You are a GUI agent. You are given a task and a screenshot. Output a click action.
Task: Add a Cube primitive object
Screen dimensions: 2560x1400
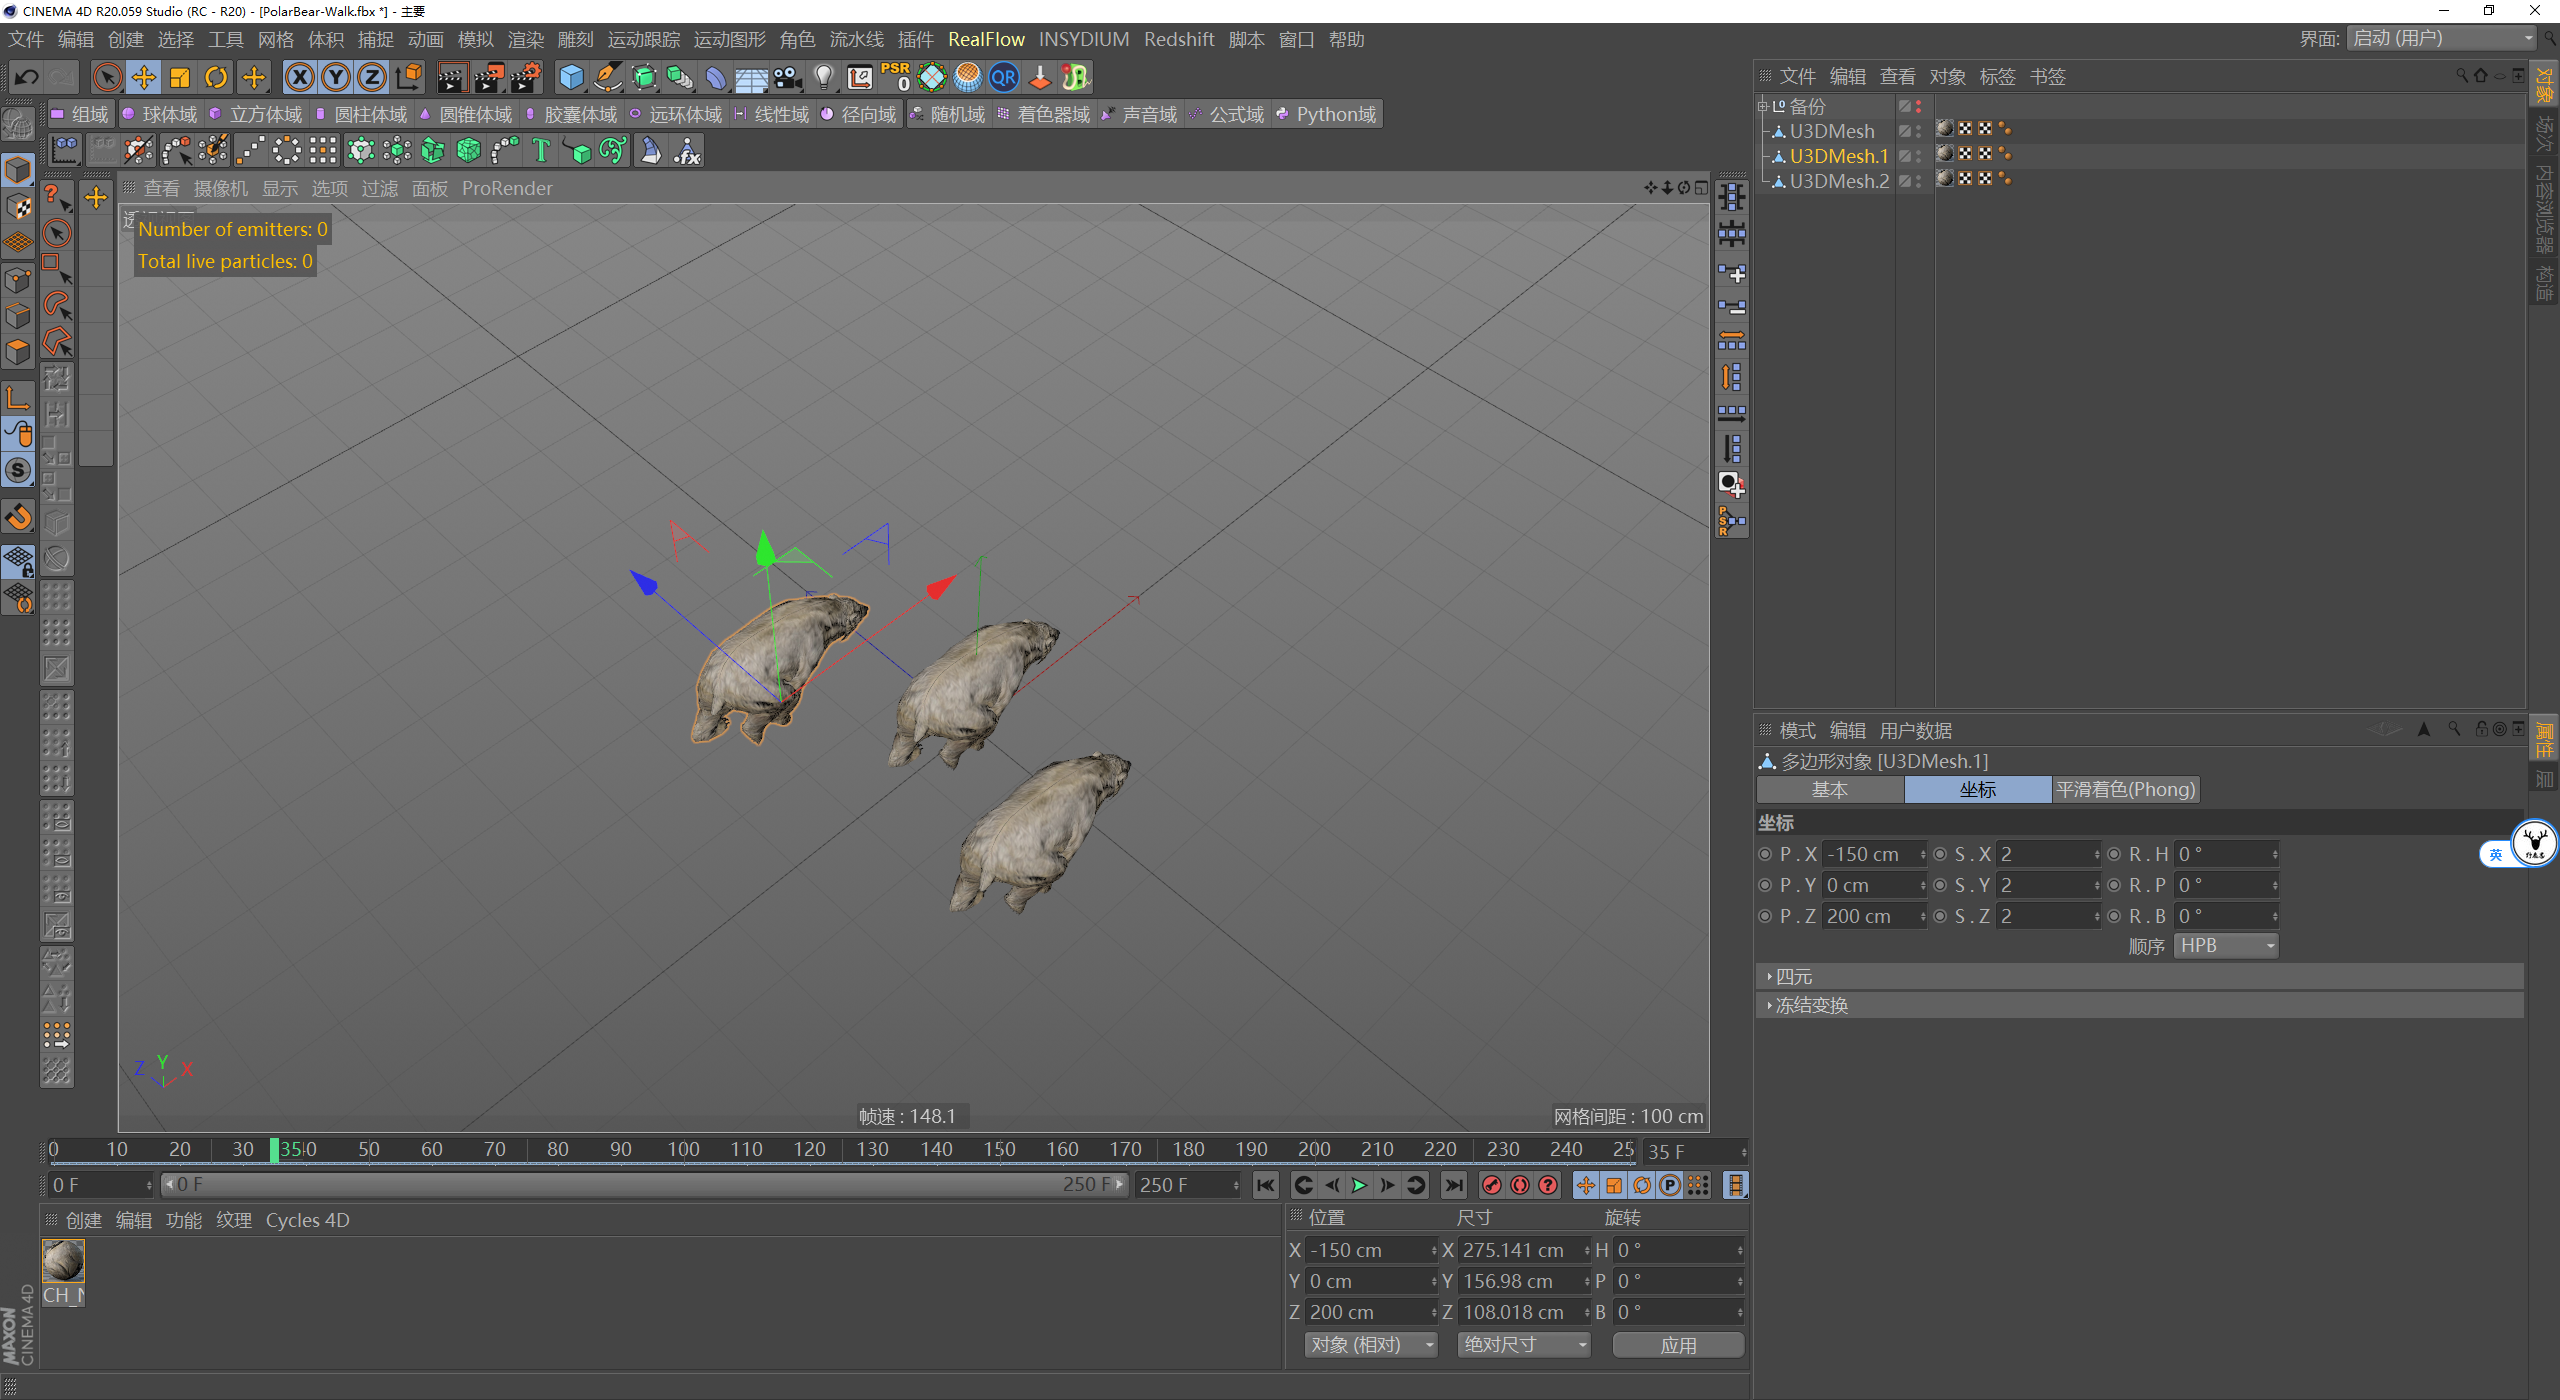coord(571,77)
